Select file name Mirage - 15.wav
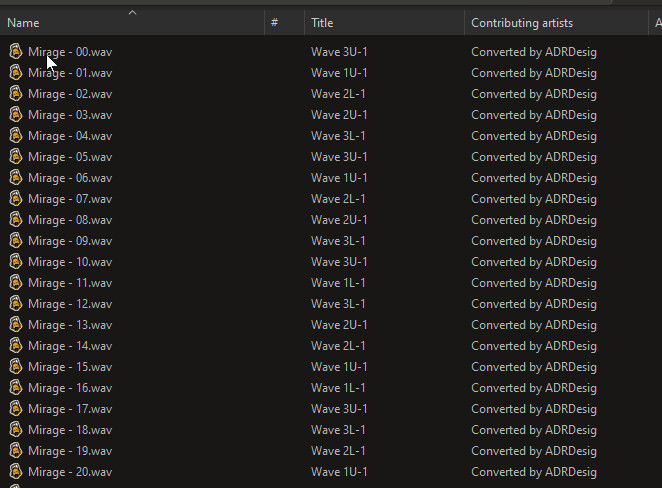 point(70,367)
